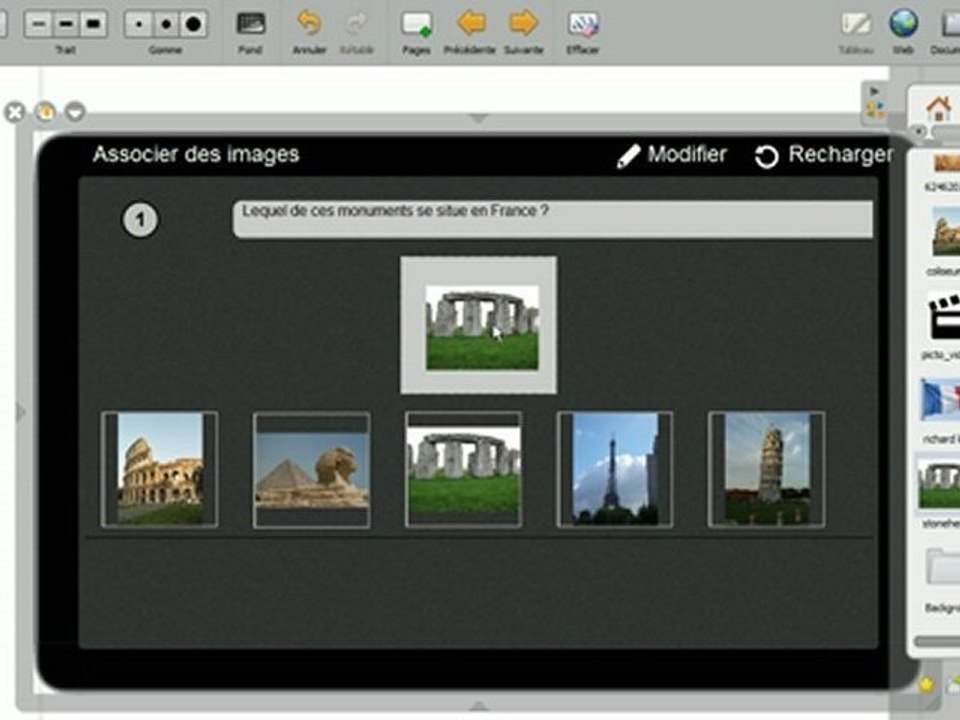Click the question text field

coord(552,219)
